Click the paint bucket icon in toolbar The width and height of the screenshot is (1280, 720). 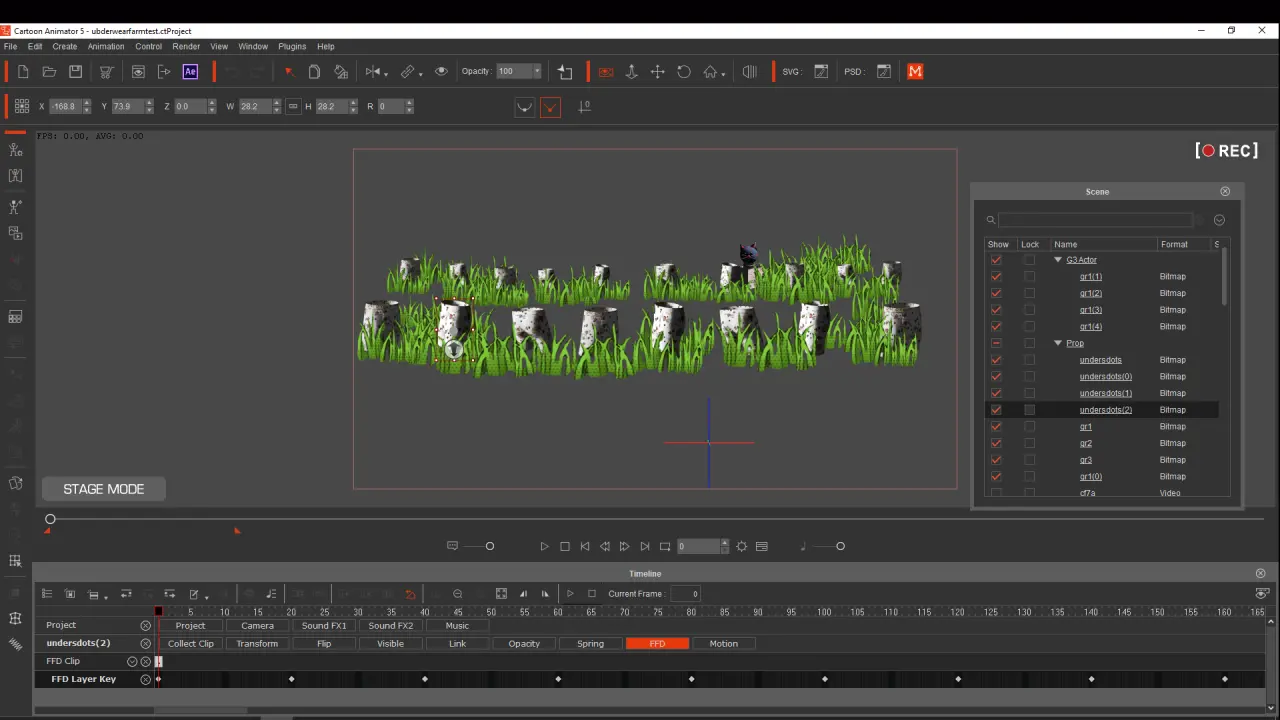pos(341,72)
